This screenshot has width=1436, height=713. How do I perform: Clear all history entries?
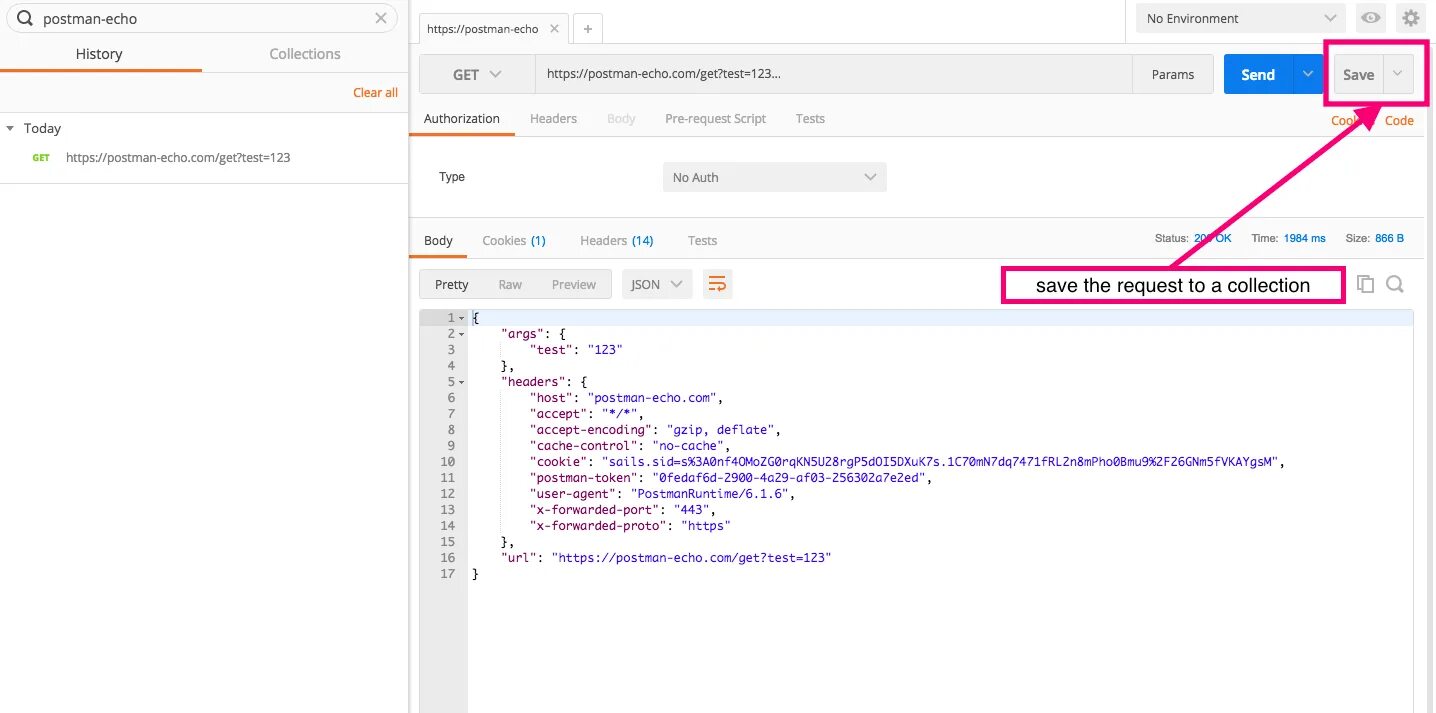375,92
